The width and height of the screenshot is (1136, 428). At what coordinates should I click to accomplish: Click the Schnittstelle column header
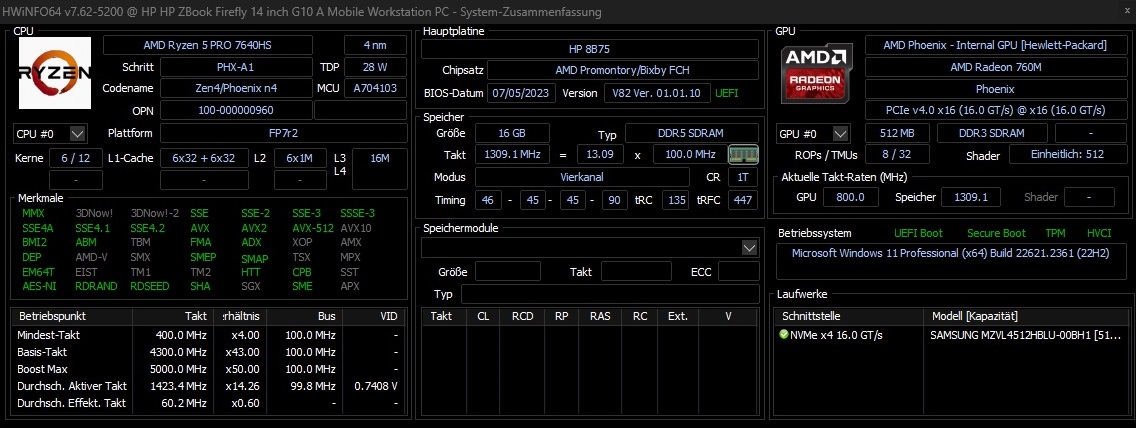[850, 316]
